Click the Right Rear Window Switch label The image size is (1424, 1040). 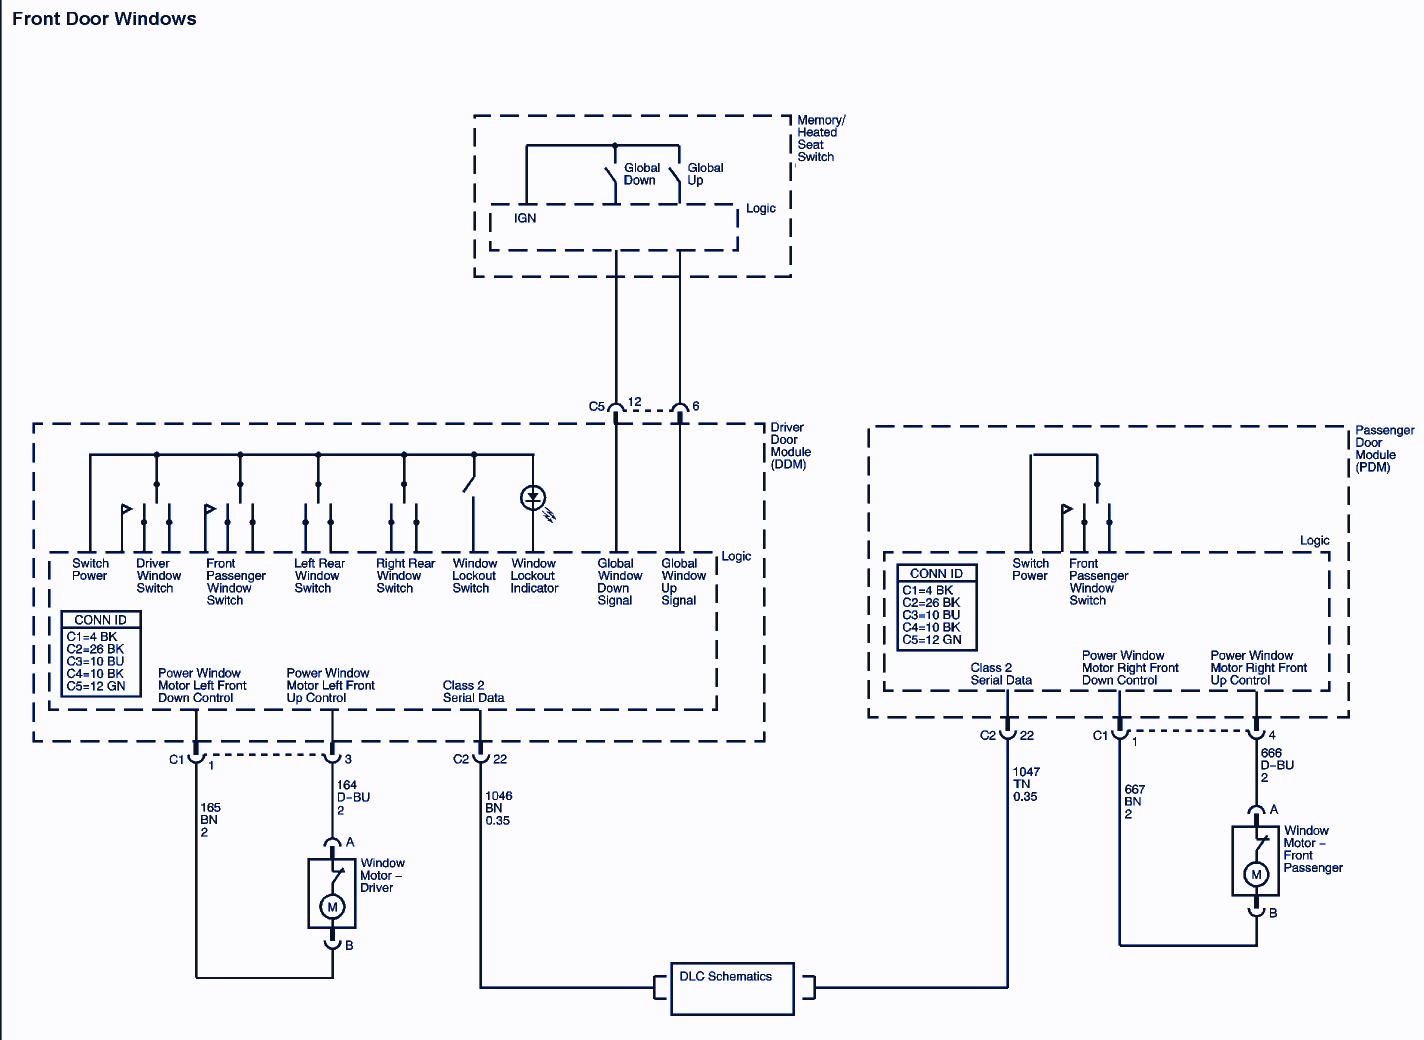(x=405, y=576)
